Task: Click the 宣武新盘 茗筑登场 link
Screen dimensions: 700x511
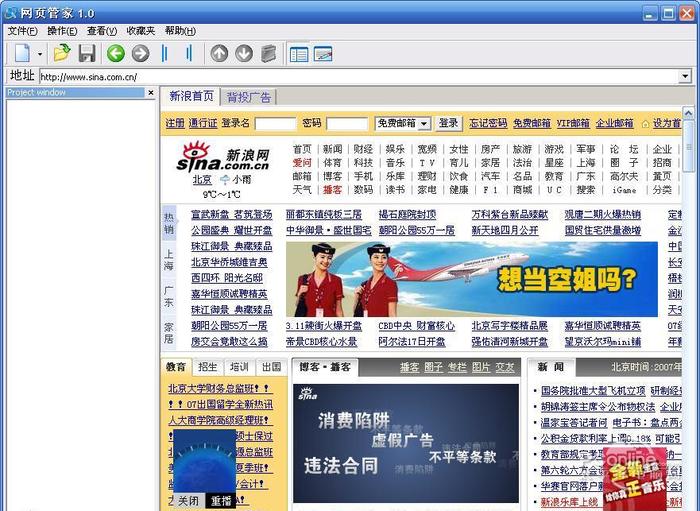Action: 231,215
